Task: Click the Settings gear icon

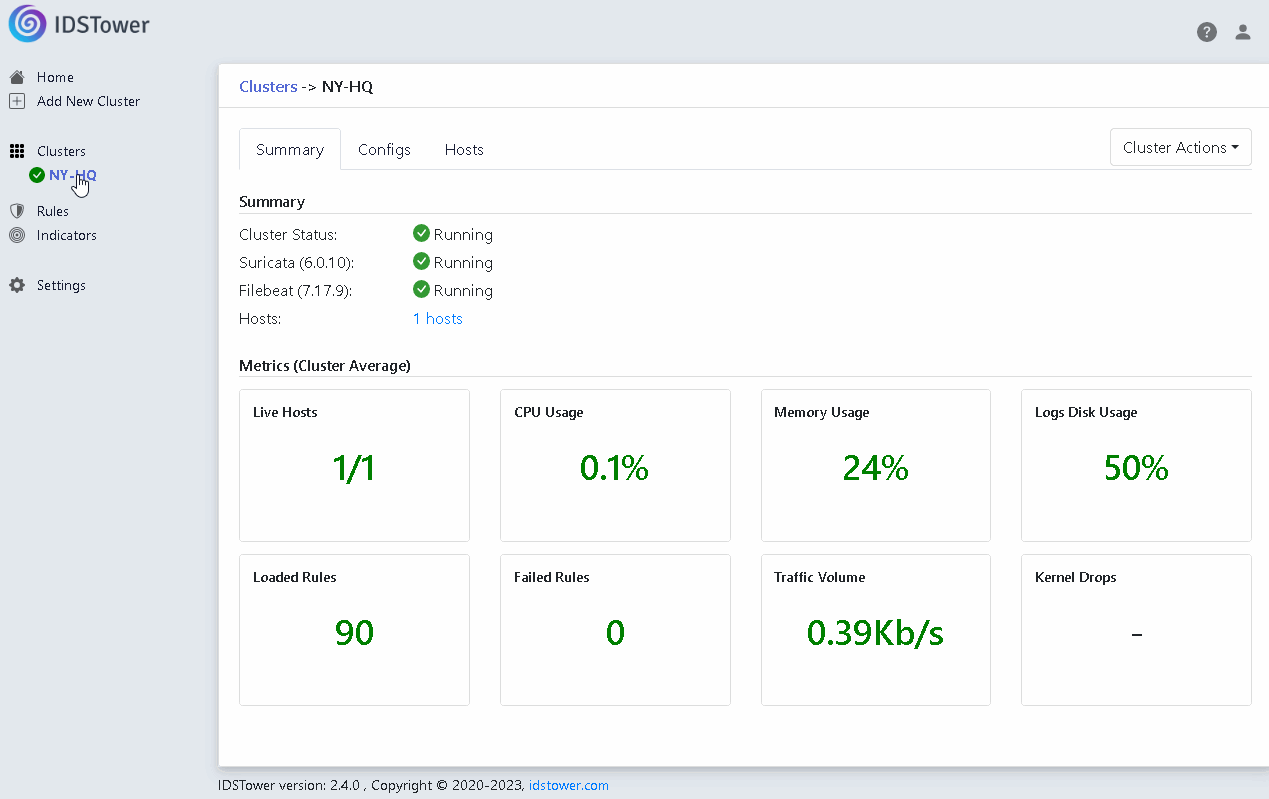Action: coord(17,285)
